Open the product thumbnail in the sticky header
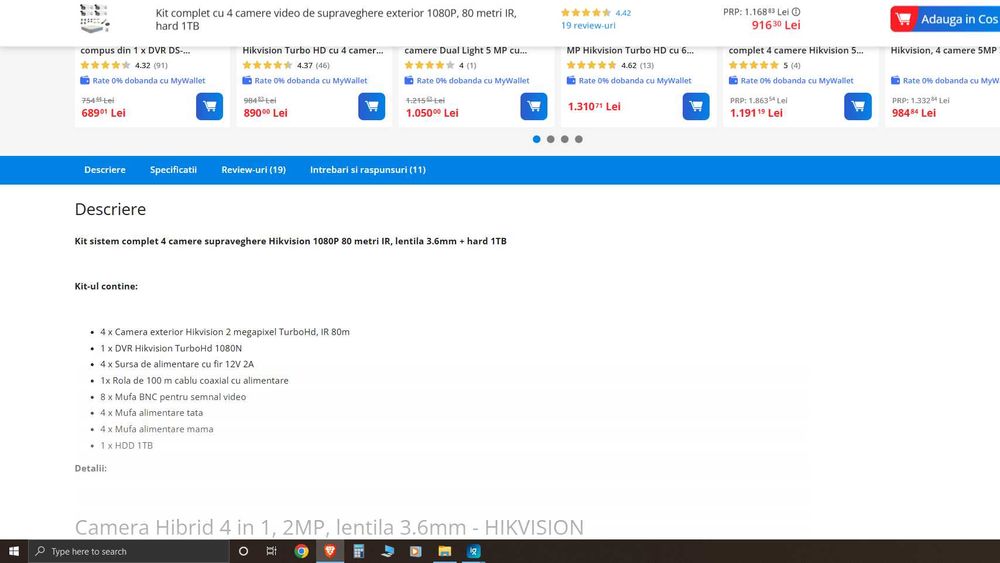The height and width of the screenshot is (563, 1000). pos(95,18)
